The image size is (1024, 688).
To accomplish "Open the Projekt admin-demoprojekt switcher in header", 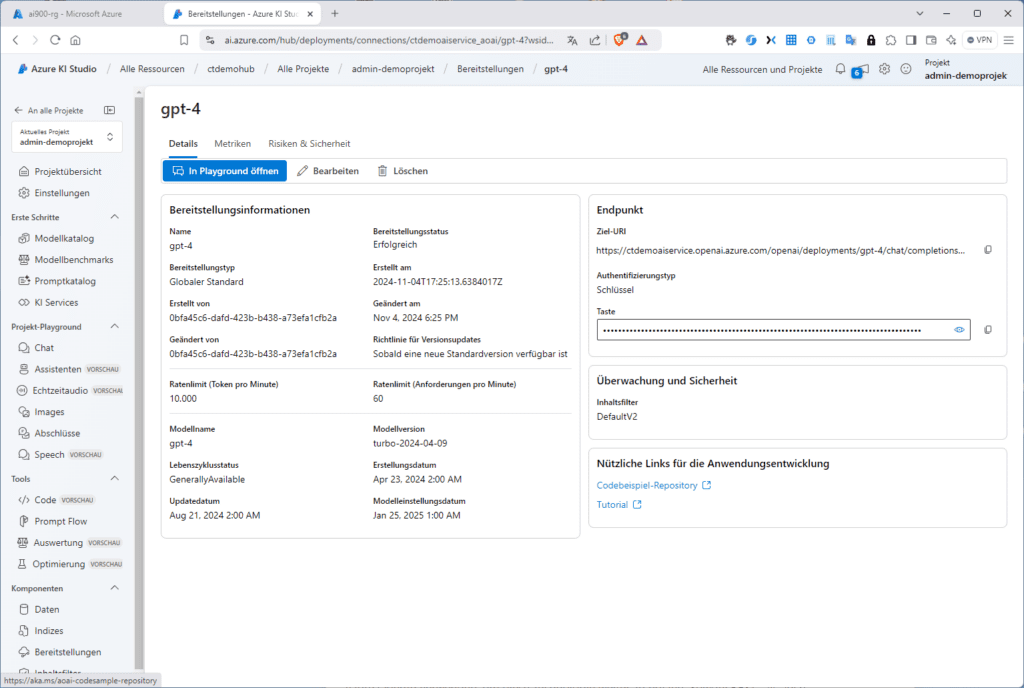I will click(x=965, y=69).
